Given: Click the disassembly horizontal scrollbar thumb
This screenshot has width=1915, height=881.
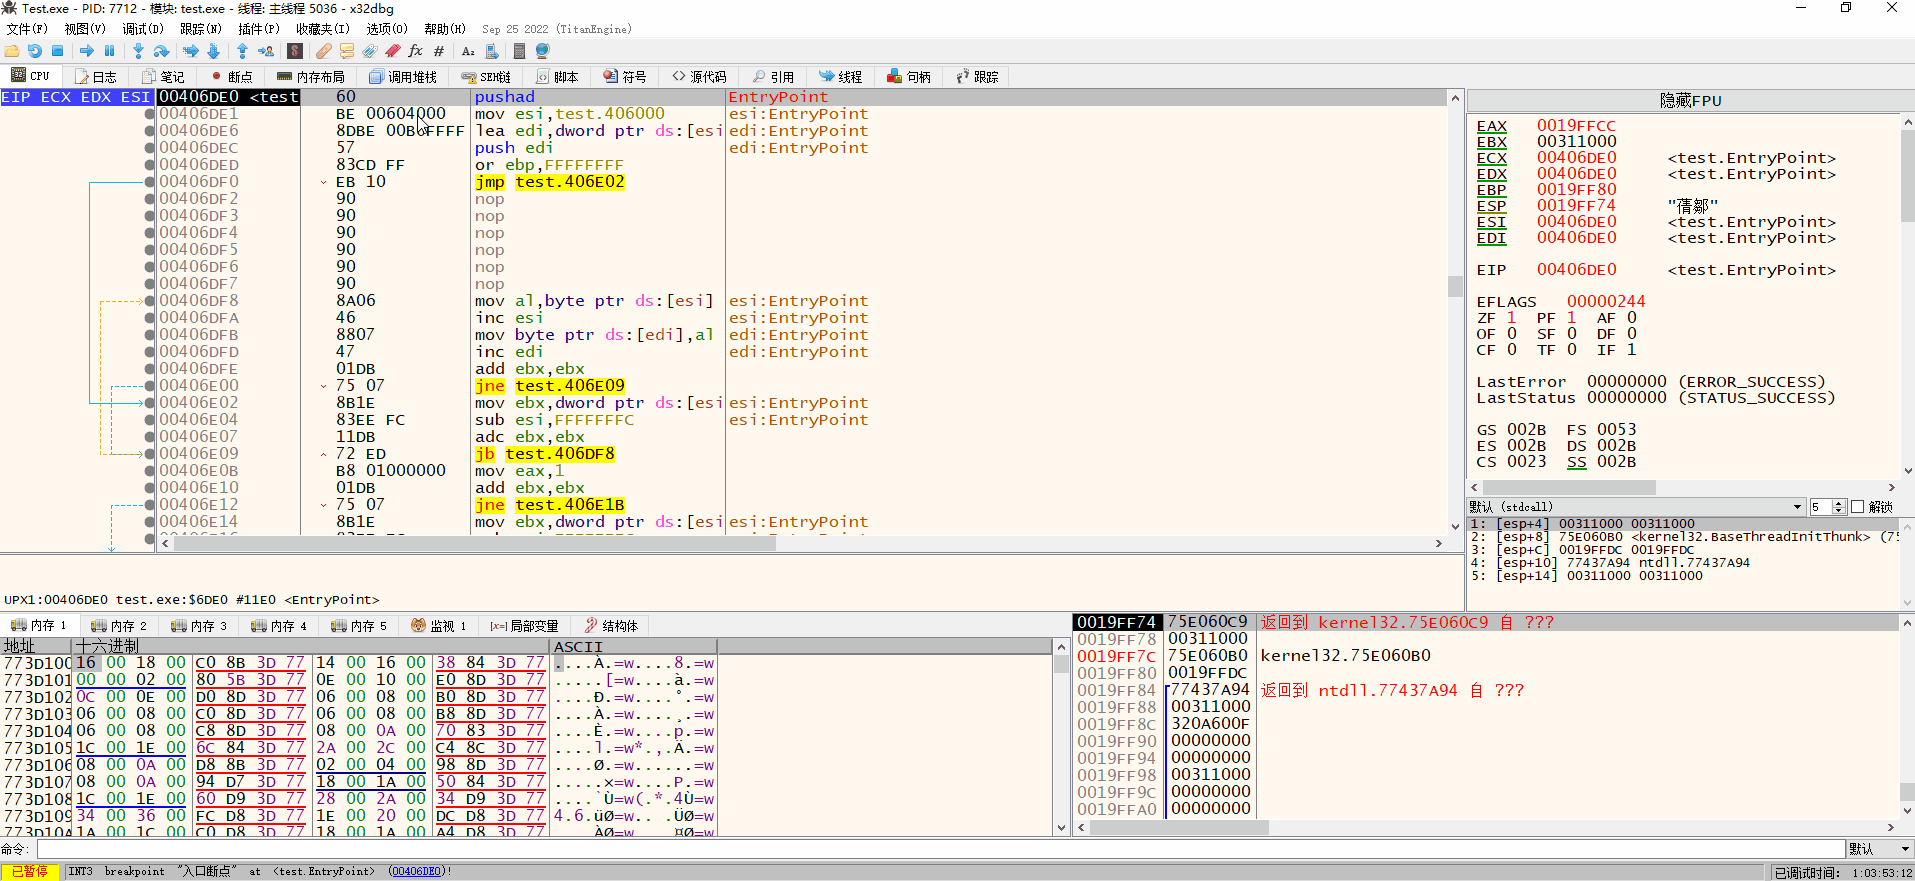Looking at the screenshot, I should (x=475, y=544).
